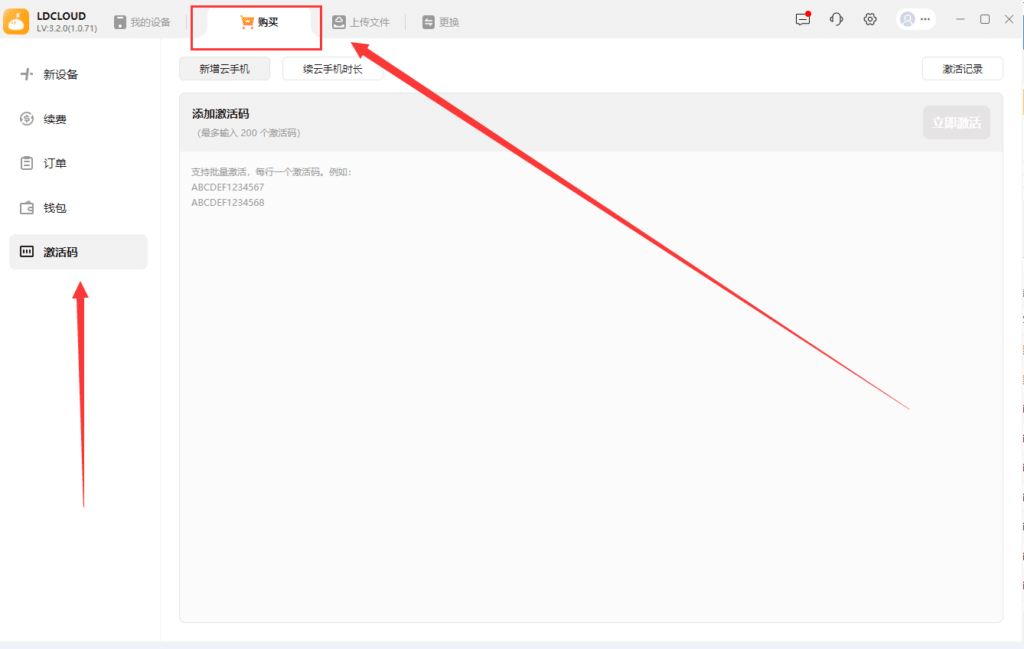1024x649 pixels.
Task: Click the 新增云手机 button
Action: click(x=224, y=69)
